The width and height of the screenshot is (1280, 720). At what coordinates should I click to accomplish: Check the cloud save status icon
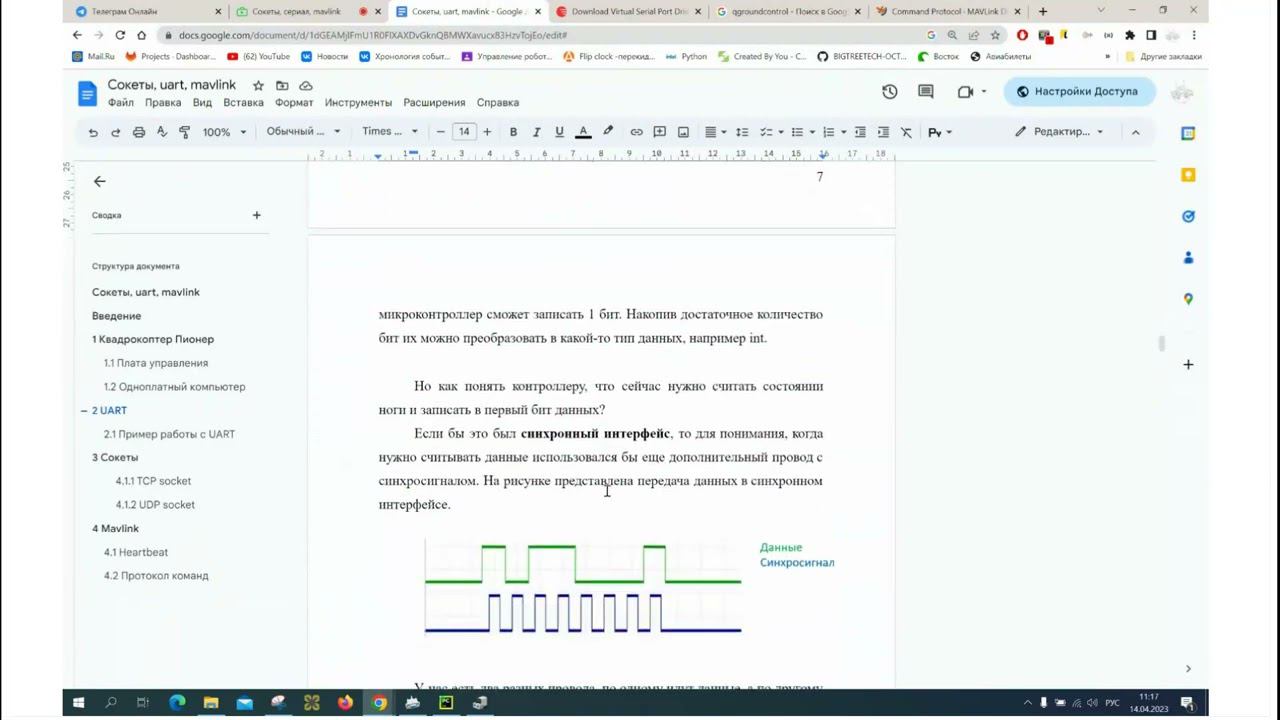pos(306,86)
